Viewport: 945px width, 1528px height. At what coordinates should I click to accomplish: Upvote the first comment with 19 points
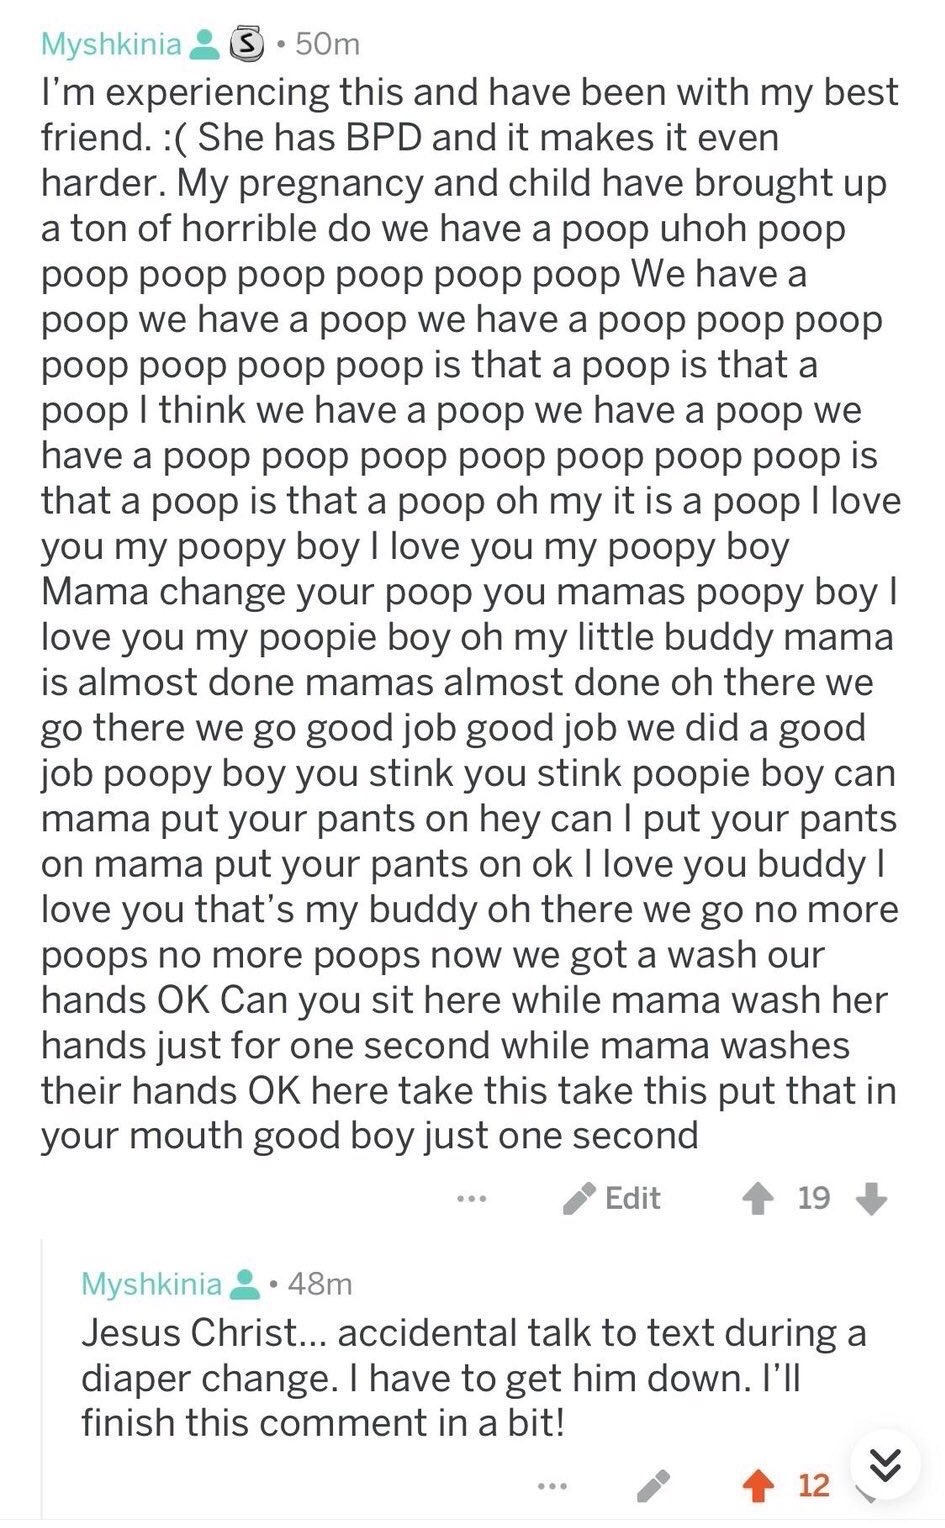[758, 1198]
